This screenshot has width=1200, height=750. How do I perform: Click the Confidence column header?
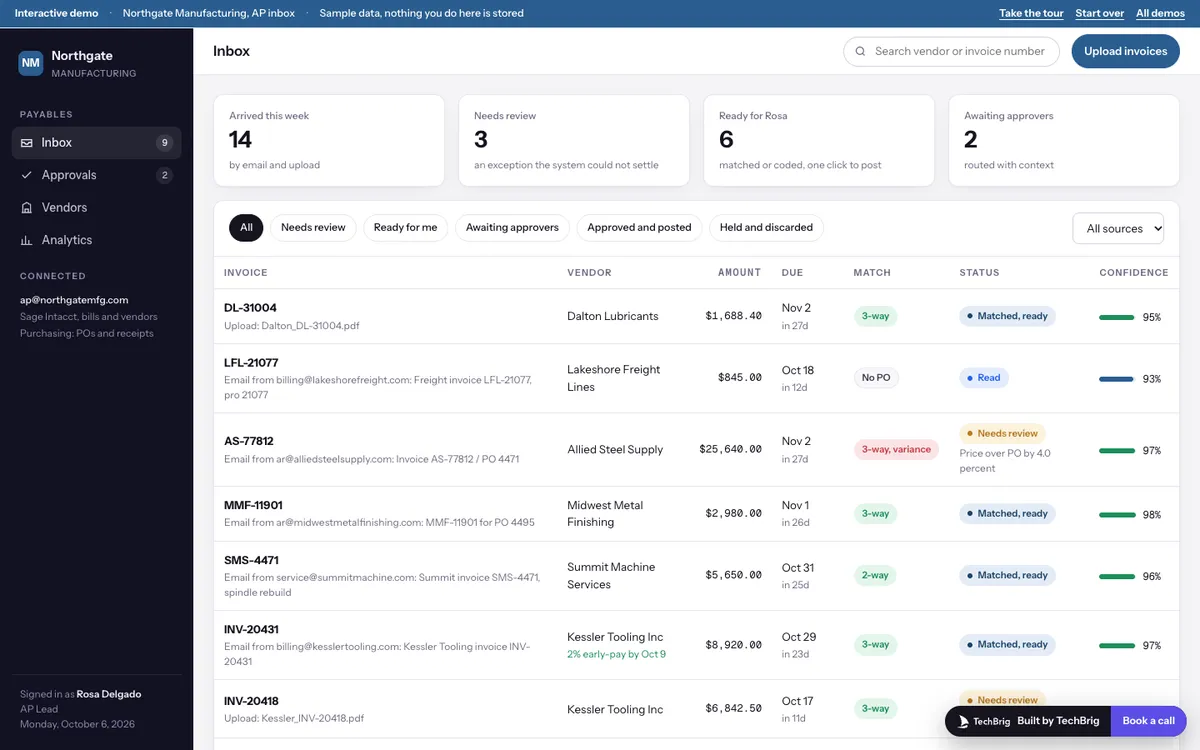pyautogui.click(x=1134, y=272)
